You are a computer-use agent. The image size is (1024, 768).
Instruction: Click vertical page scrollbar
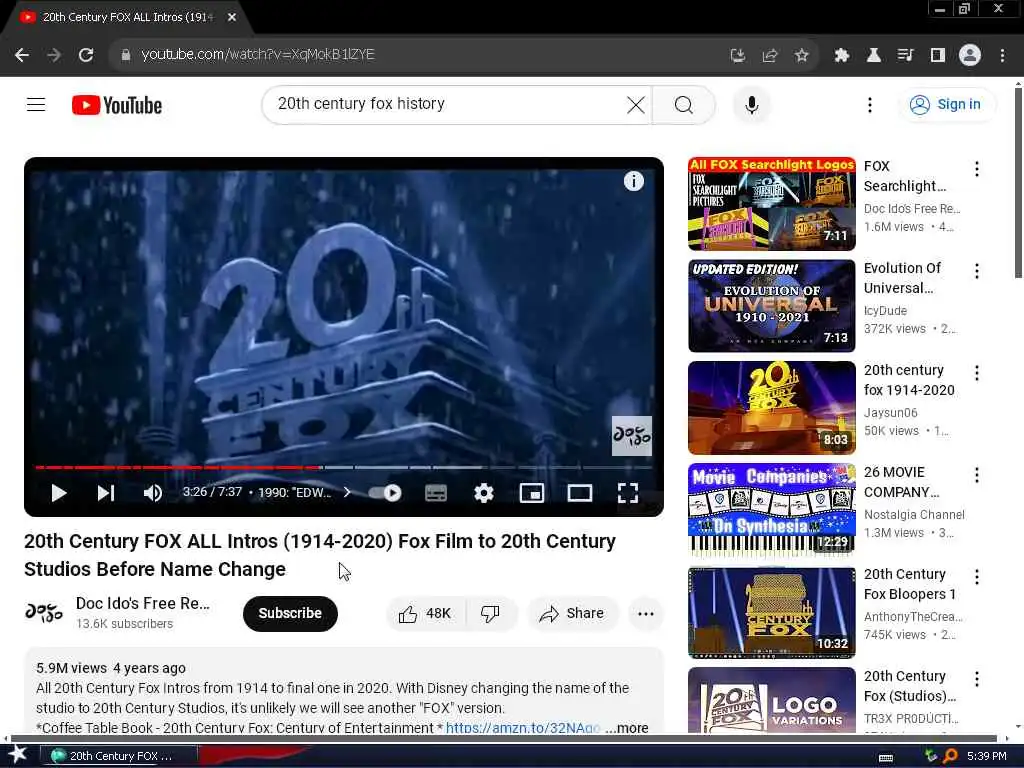(x=1018, y=183)
